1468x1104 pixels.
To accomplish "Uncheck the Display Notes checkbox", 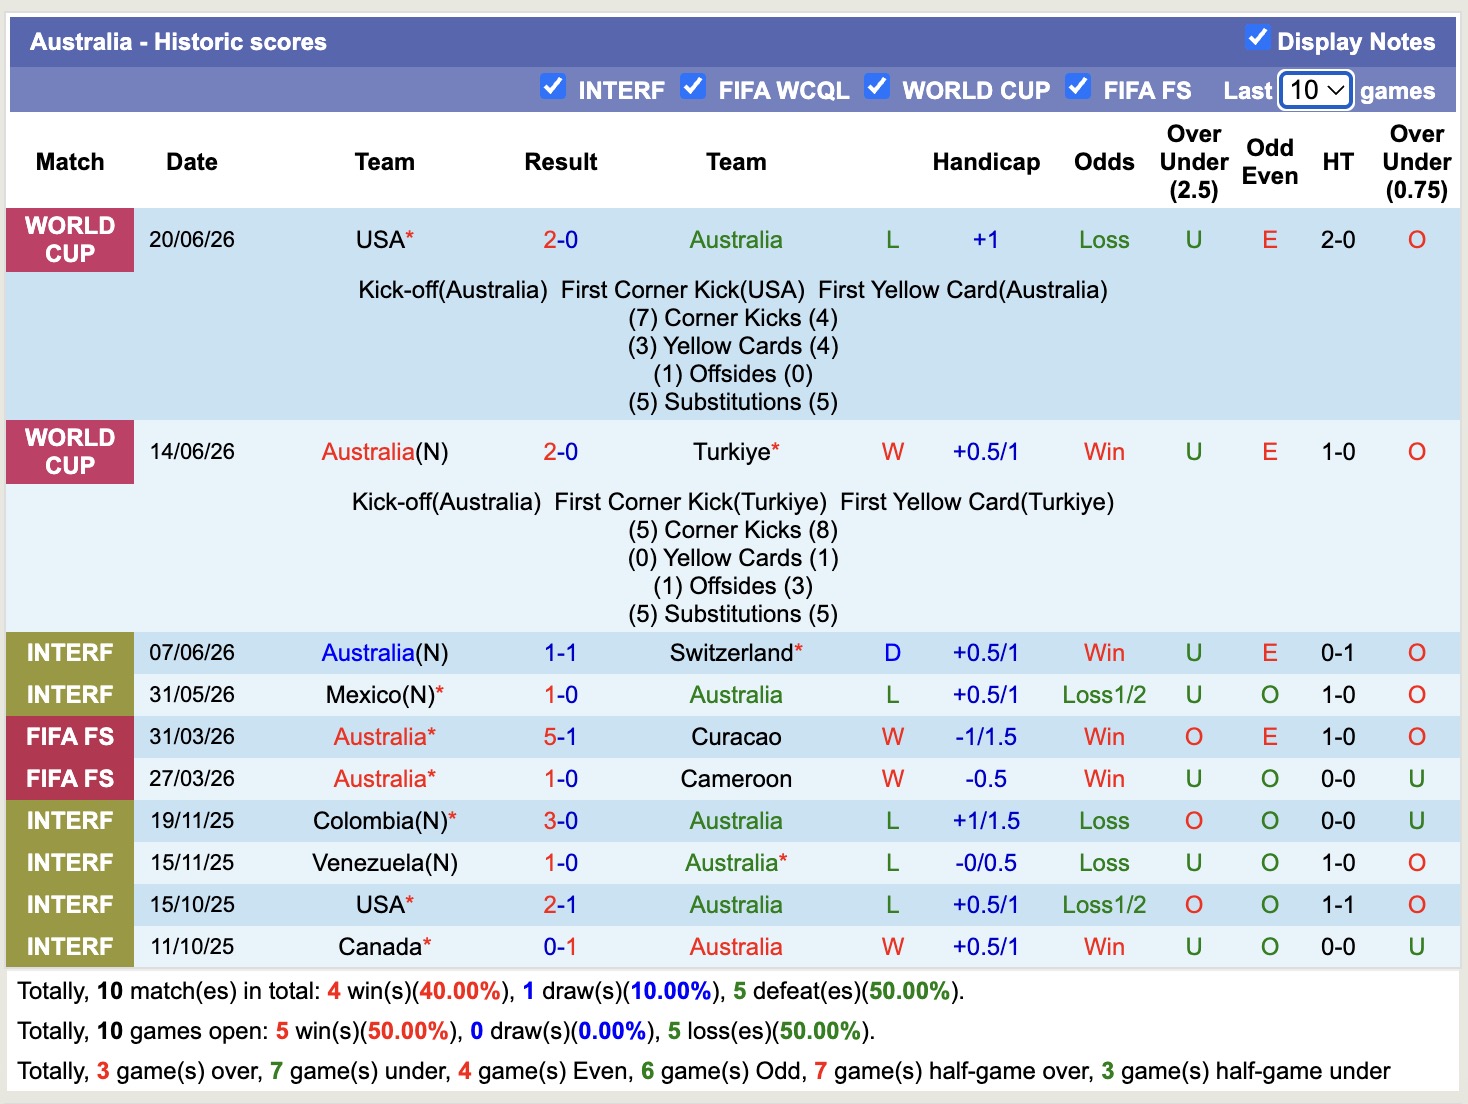I will point(1258,38).
